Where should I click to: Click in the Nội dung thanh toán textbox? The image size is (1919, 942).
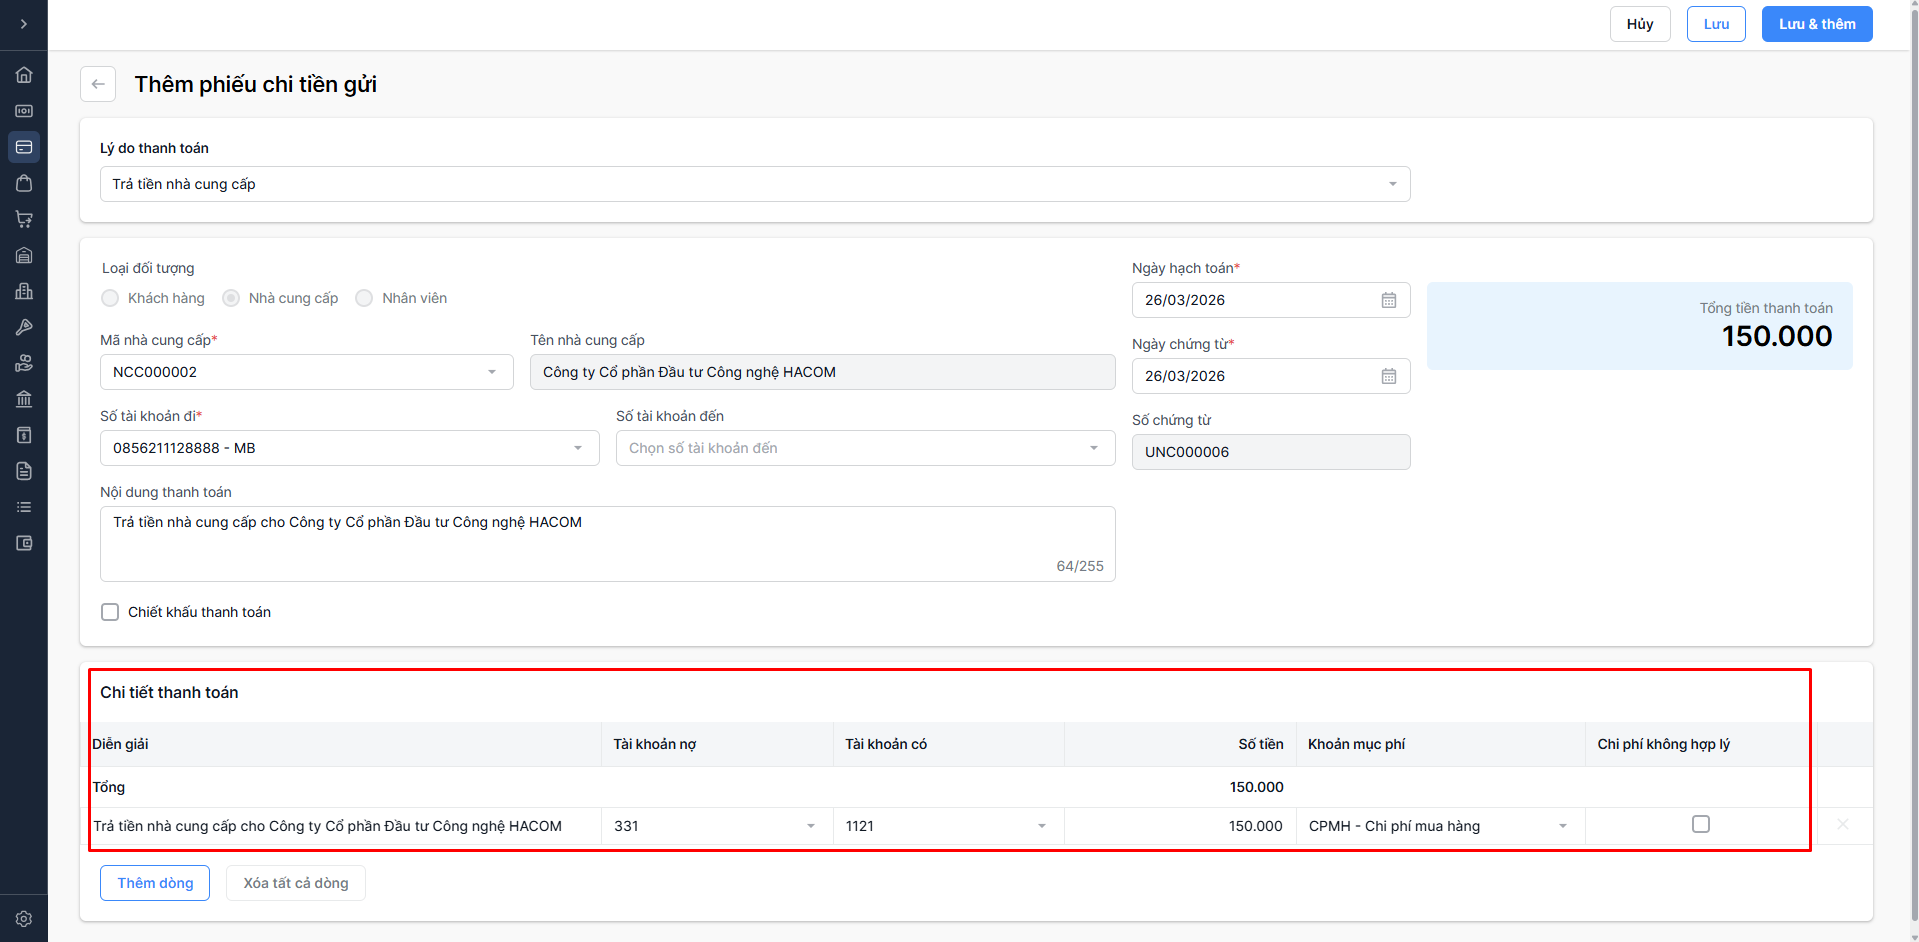point(607,543)
